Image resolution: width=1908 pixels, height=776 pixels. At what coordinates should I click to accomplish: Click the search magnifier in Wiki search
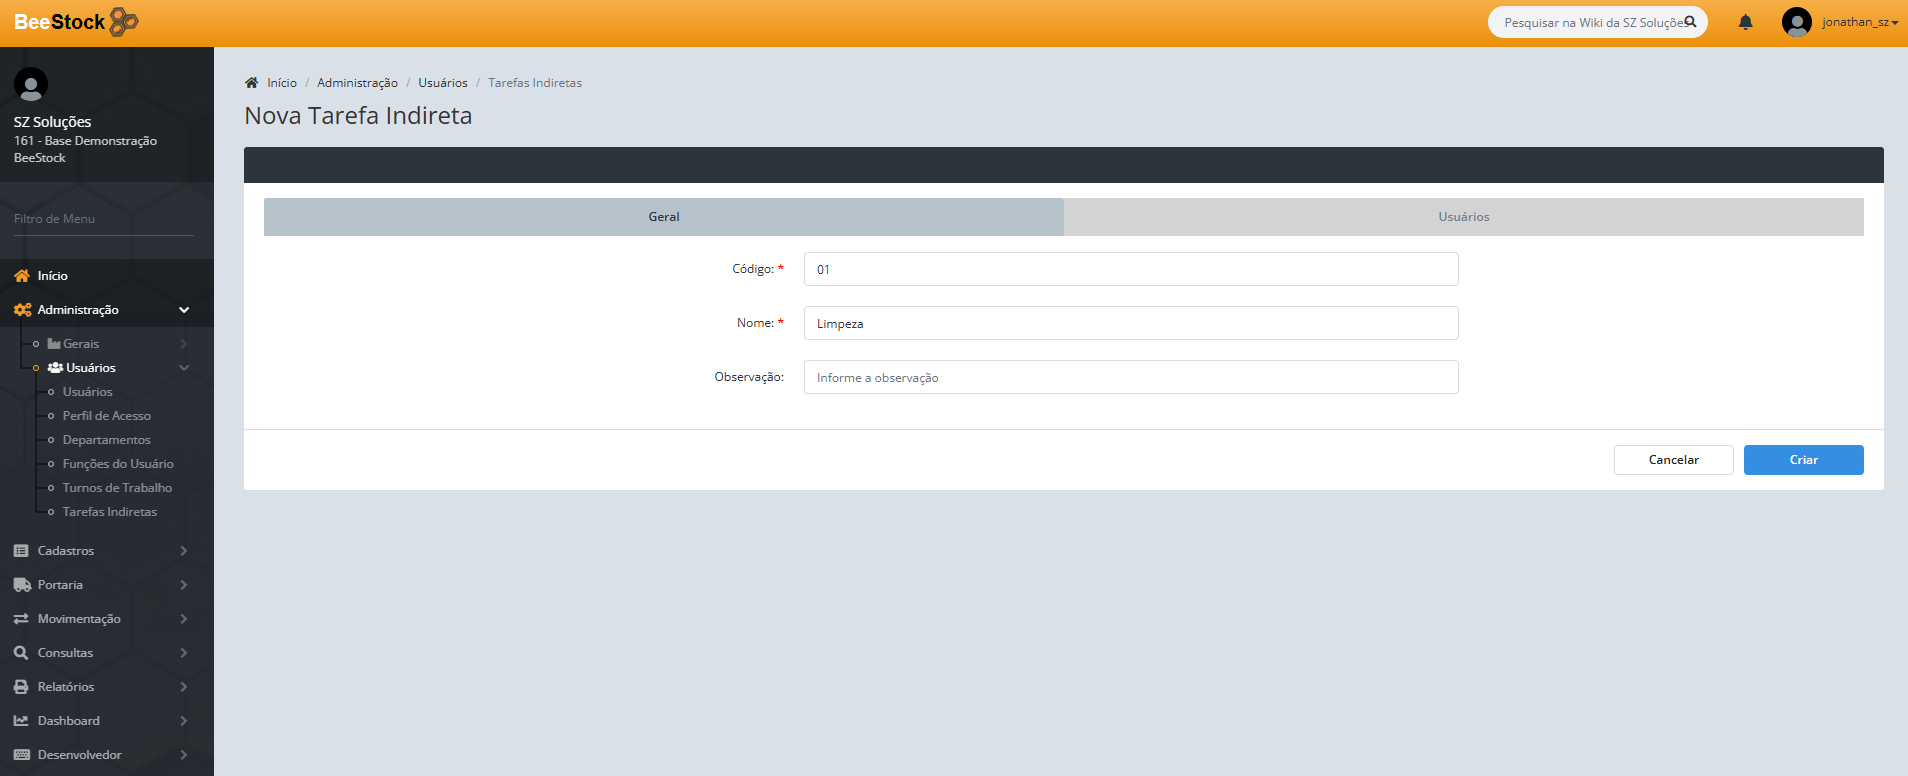pyautogui.click(x=1690, y=22)
